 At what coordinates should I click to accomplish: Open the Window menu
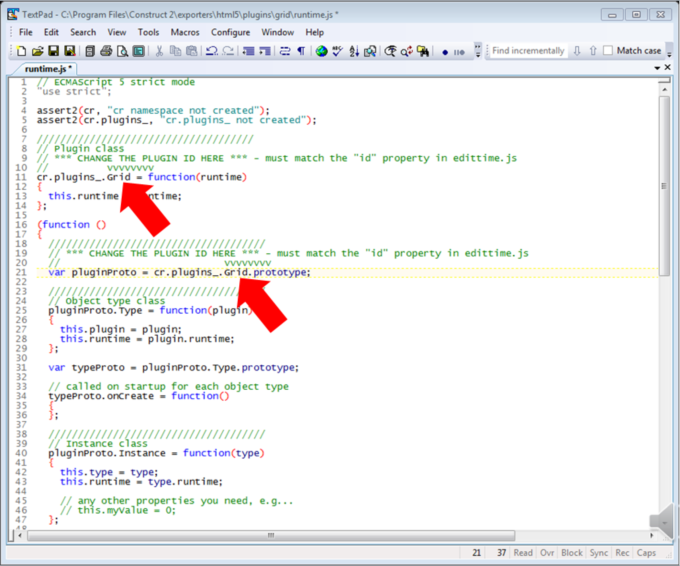coord(278,32)
